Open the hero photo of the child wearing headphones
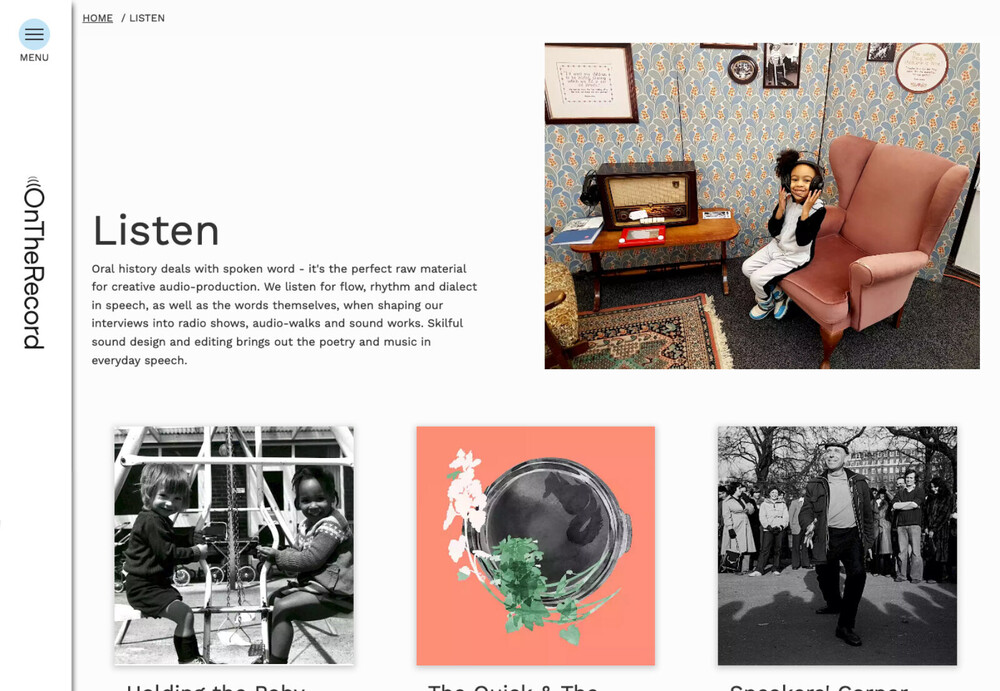 click(x=762, y=206)
